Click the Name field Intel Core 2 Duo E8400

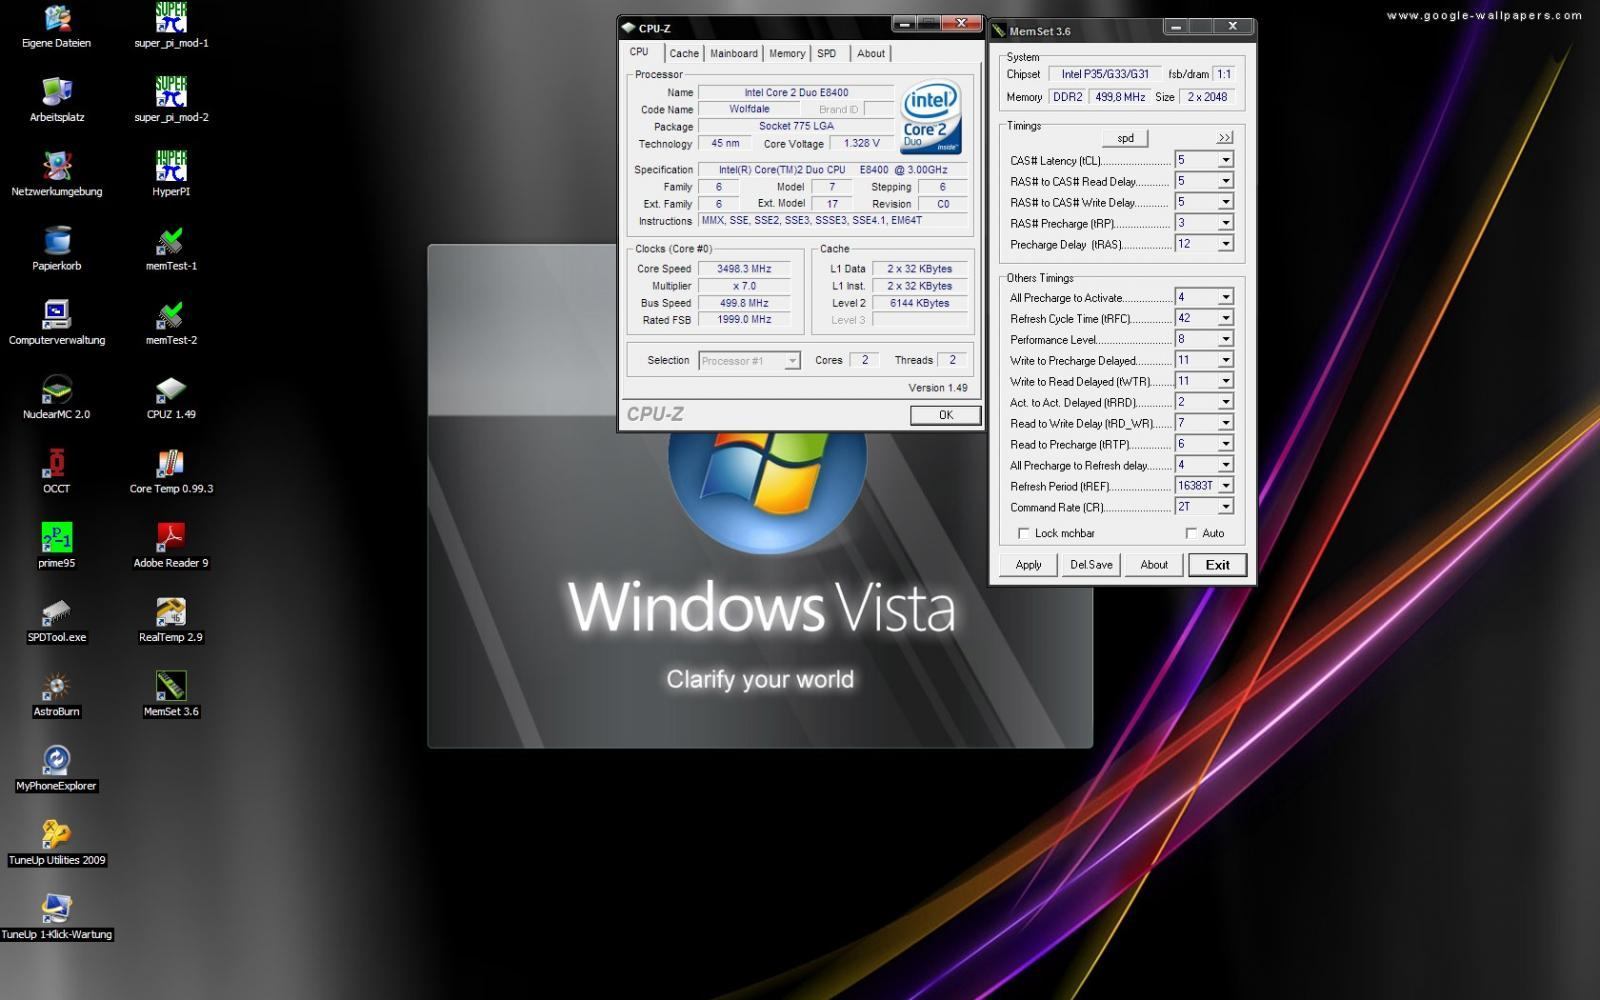click(796, 93)
